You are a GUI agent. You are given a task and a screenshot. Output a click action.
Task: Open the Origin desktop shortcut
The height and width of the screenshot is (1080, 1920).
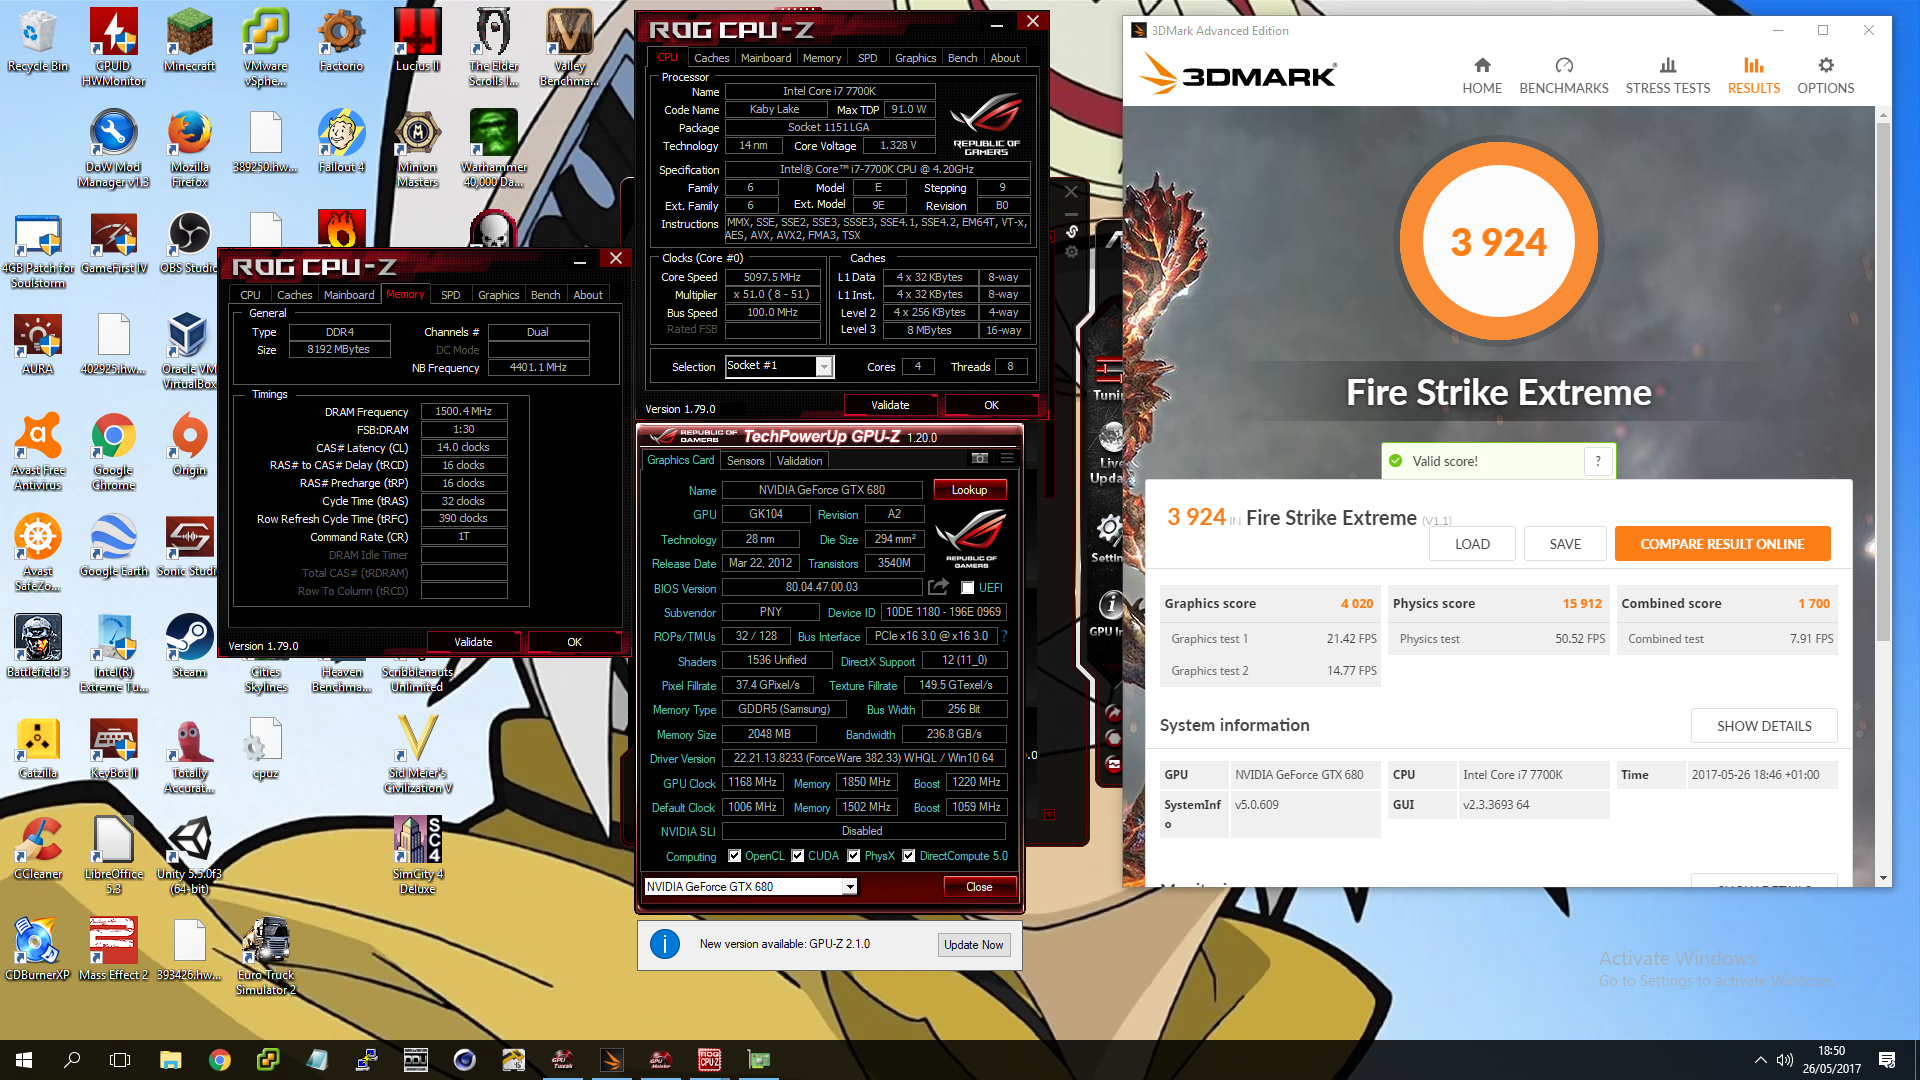coord(189,445)
